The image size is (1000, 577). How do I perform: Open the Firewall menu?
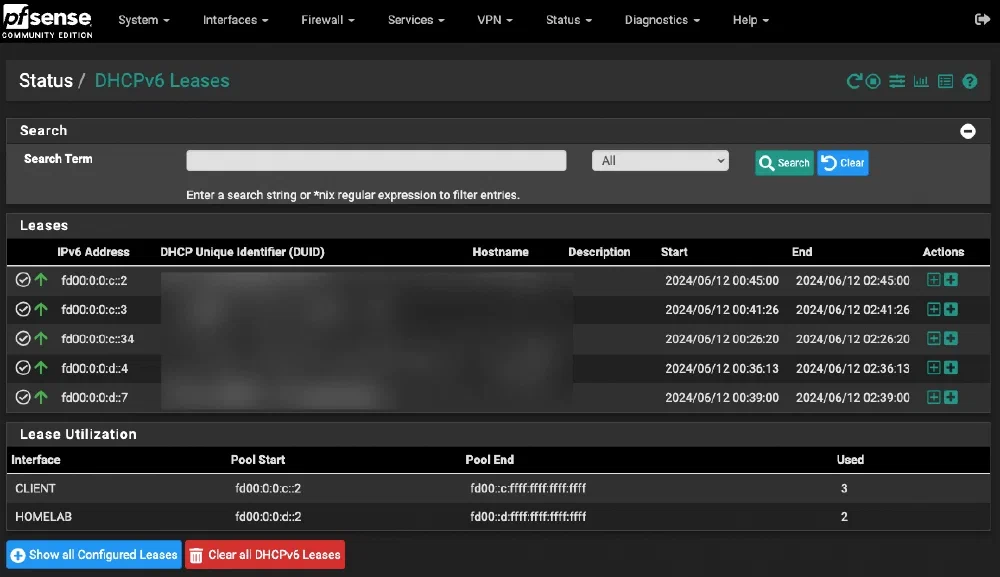tap(327, 19)
